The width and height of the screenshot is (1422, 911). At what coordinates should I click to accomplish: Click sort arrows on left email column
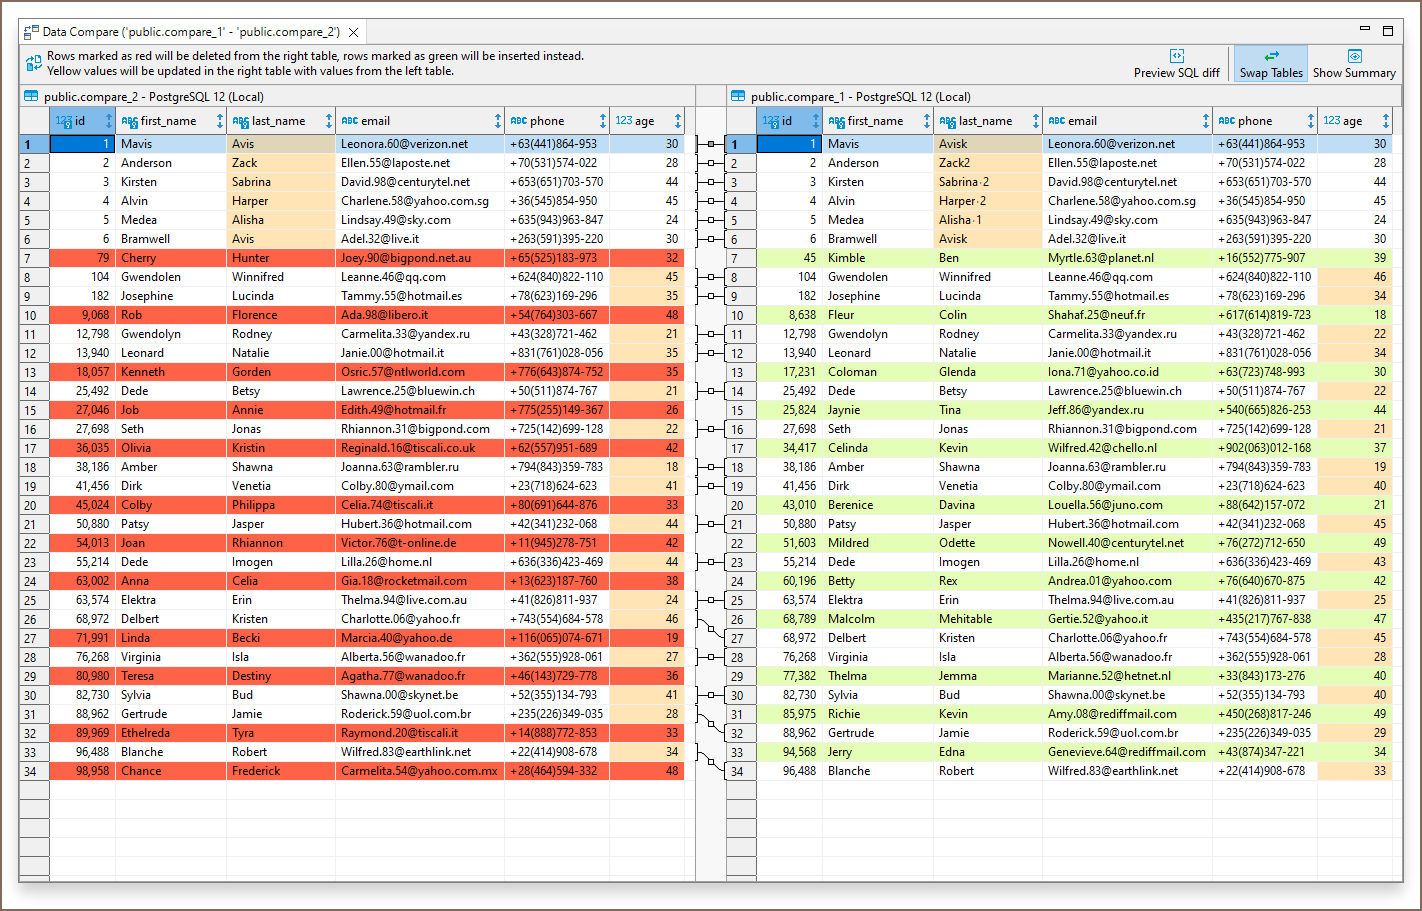tap(497, 121)
